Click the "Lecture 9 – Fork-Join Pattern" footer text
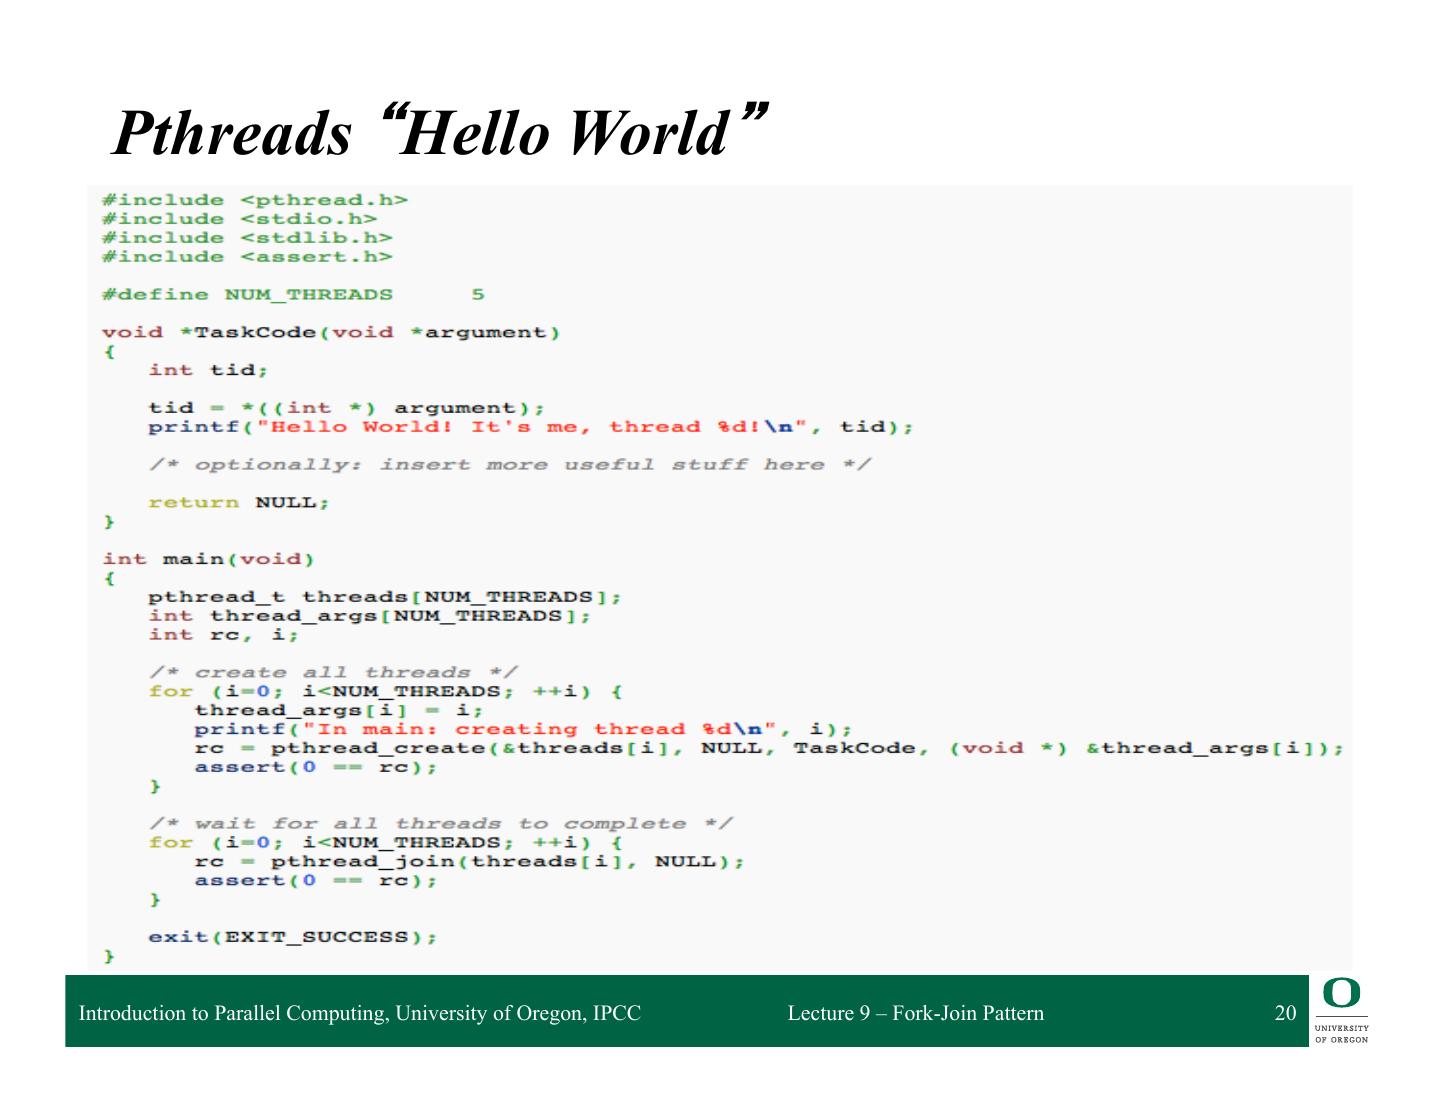Image resolution: width=1440 pixels, height=1113 pixels. tap(915, 1013)
